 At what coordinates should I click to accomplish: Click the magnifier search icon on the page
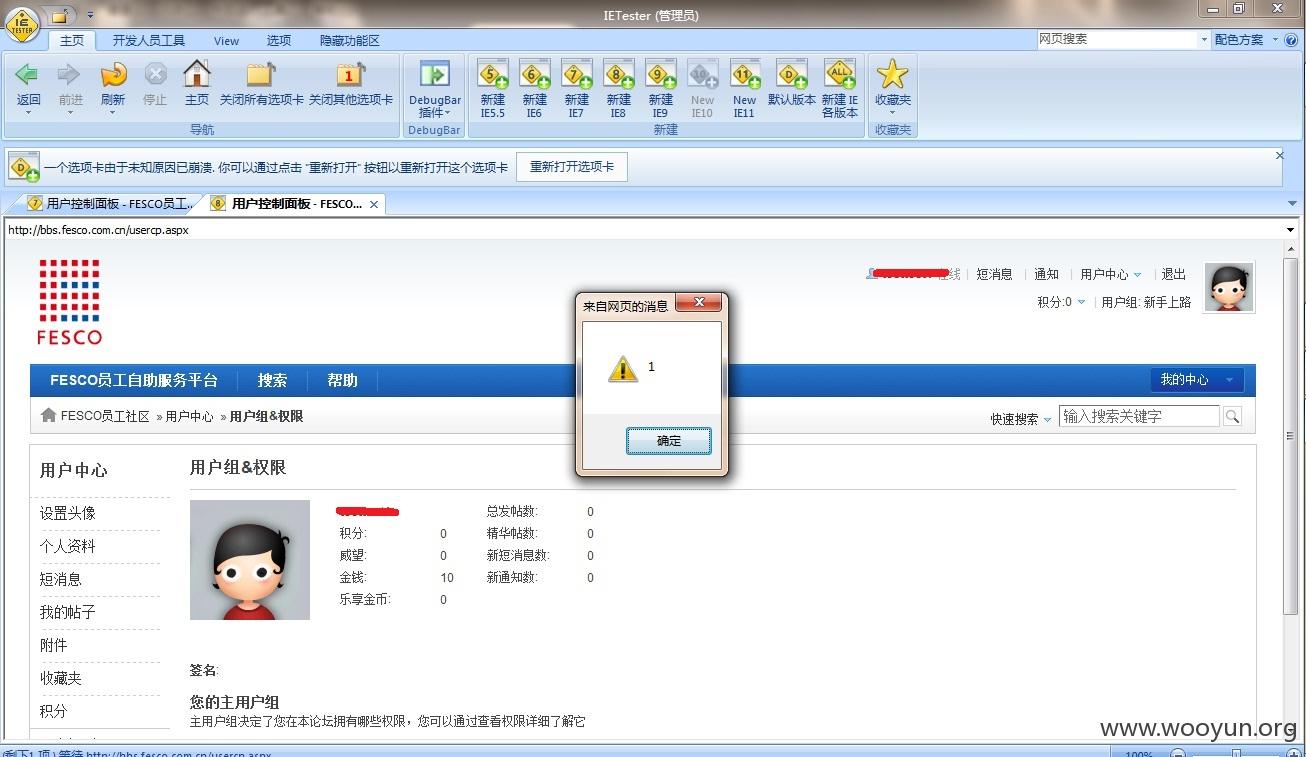point(1232,417)
